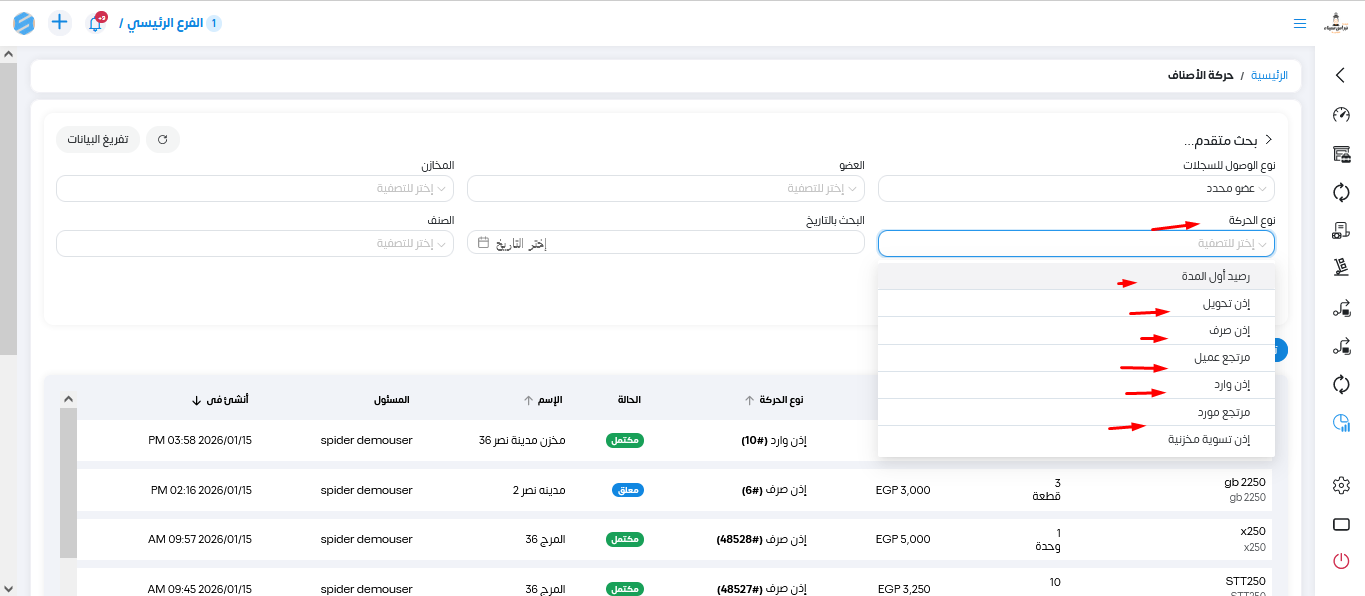1365x596 pixels.
Task: Click the hamburger menu icon in header
Action: tap(1299, 23)
